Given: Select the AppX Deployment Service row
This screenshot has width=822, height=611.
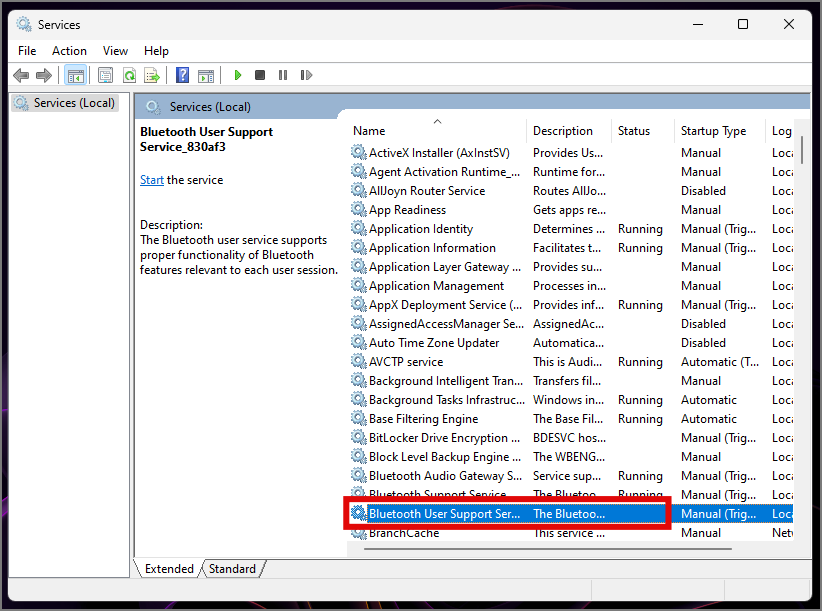Looking at the screenshot, I should click(571, 304).
